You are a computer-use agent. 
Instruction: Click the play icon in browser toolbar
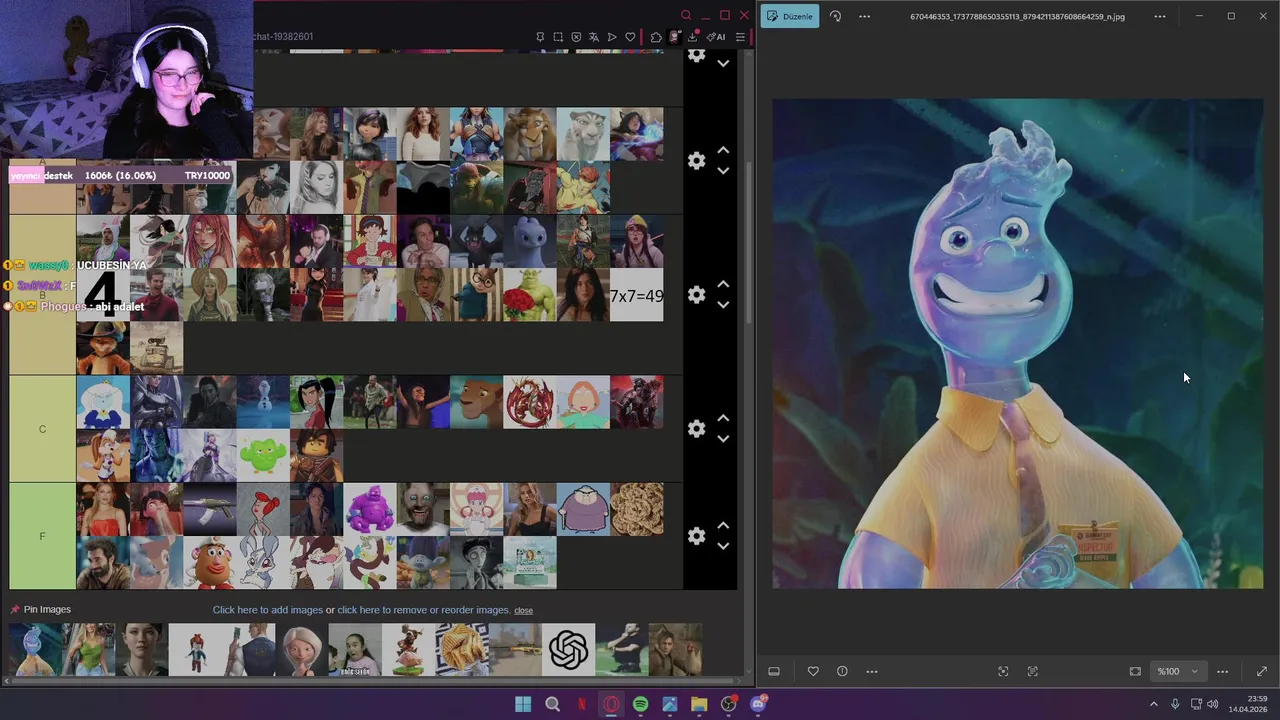612,37
